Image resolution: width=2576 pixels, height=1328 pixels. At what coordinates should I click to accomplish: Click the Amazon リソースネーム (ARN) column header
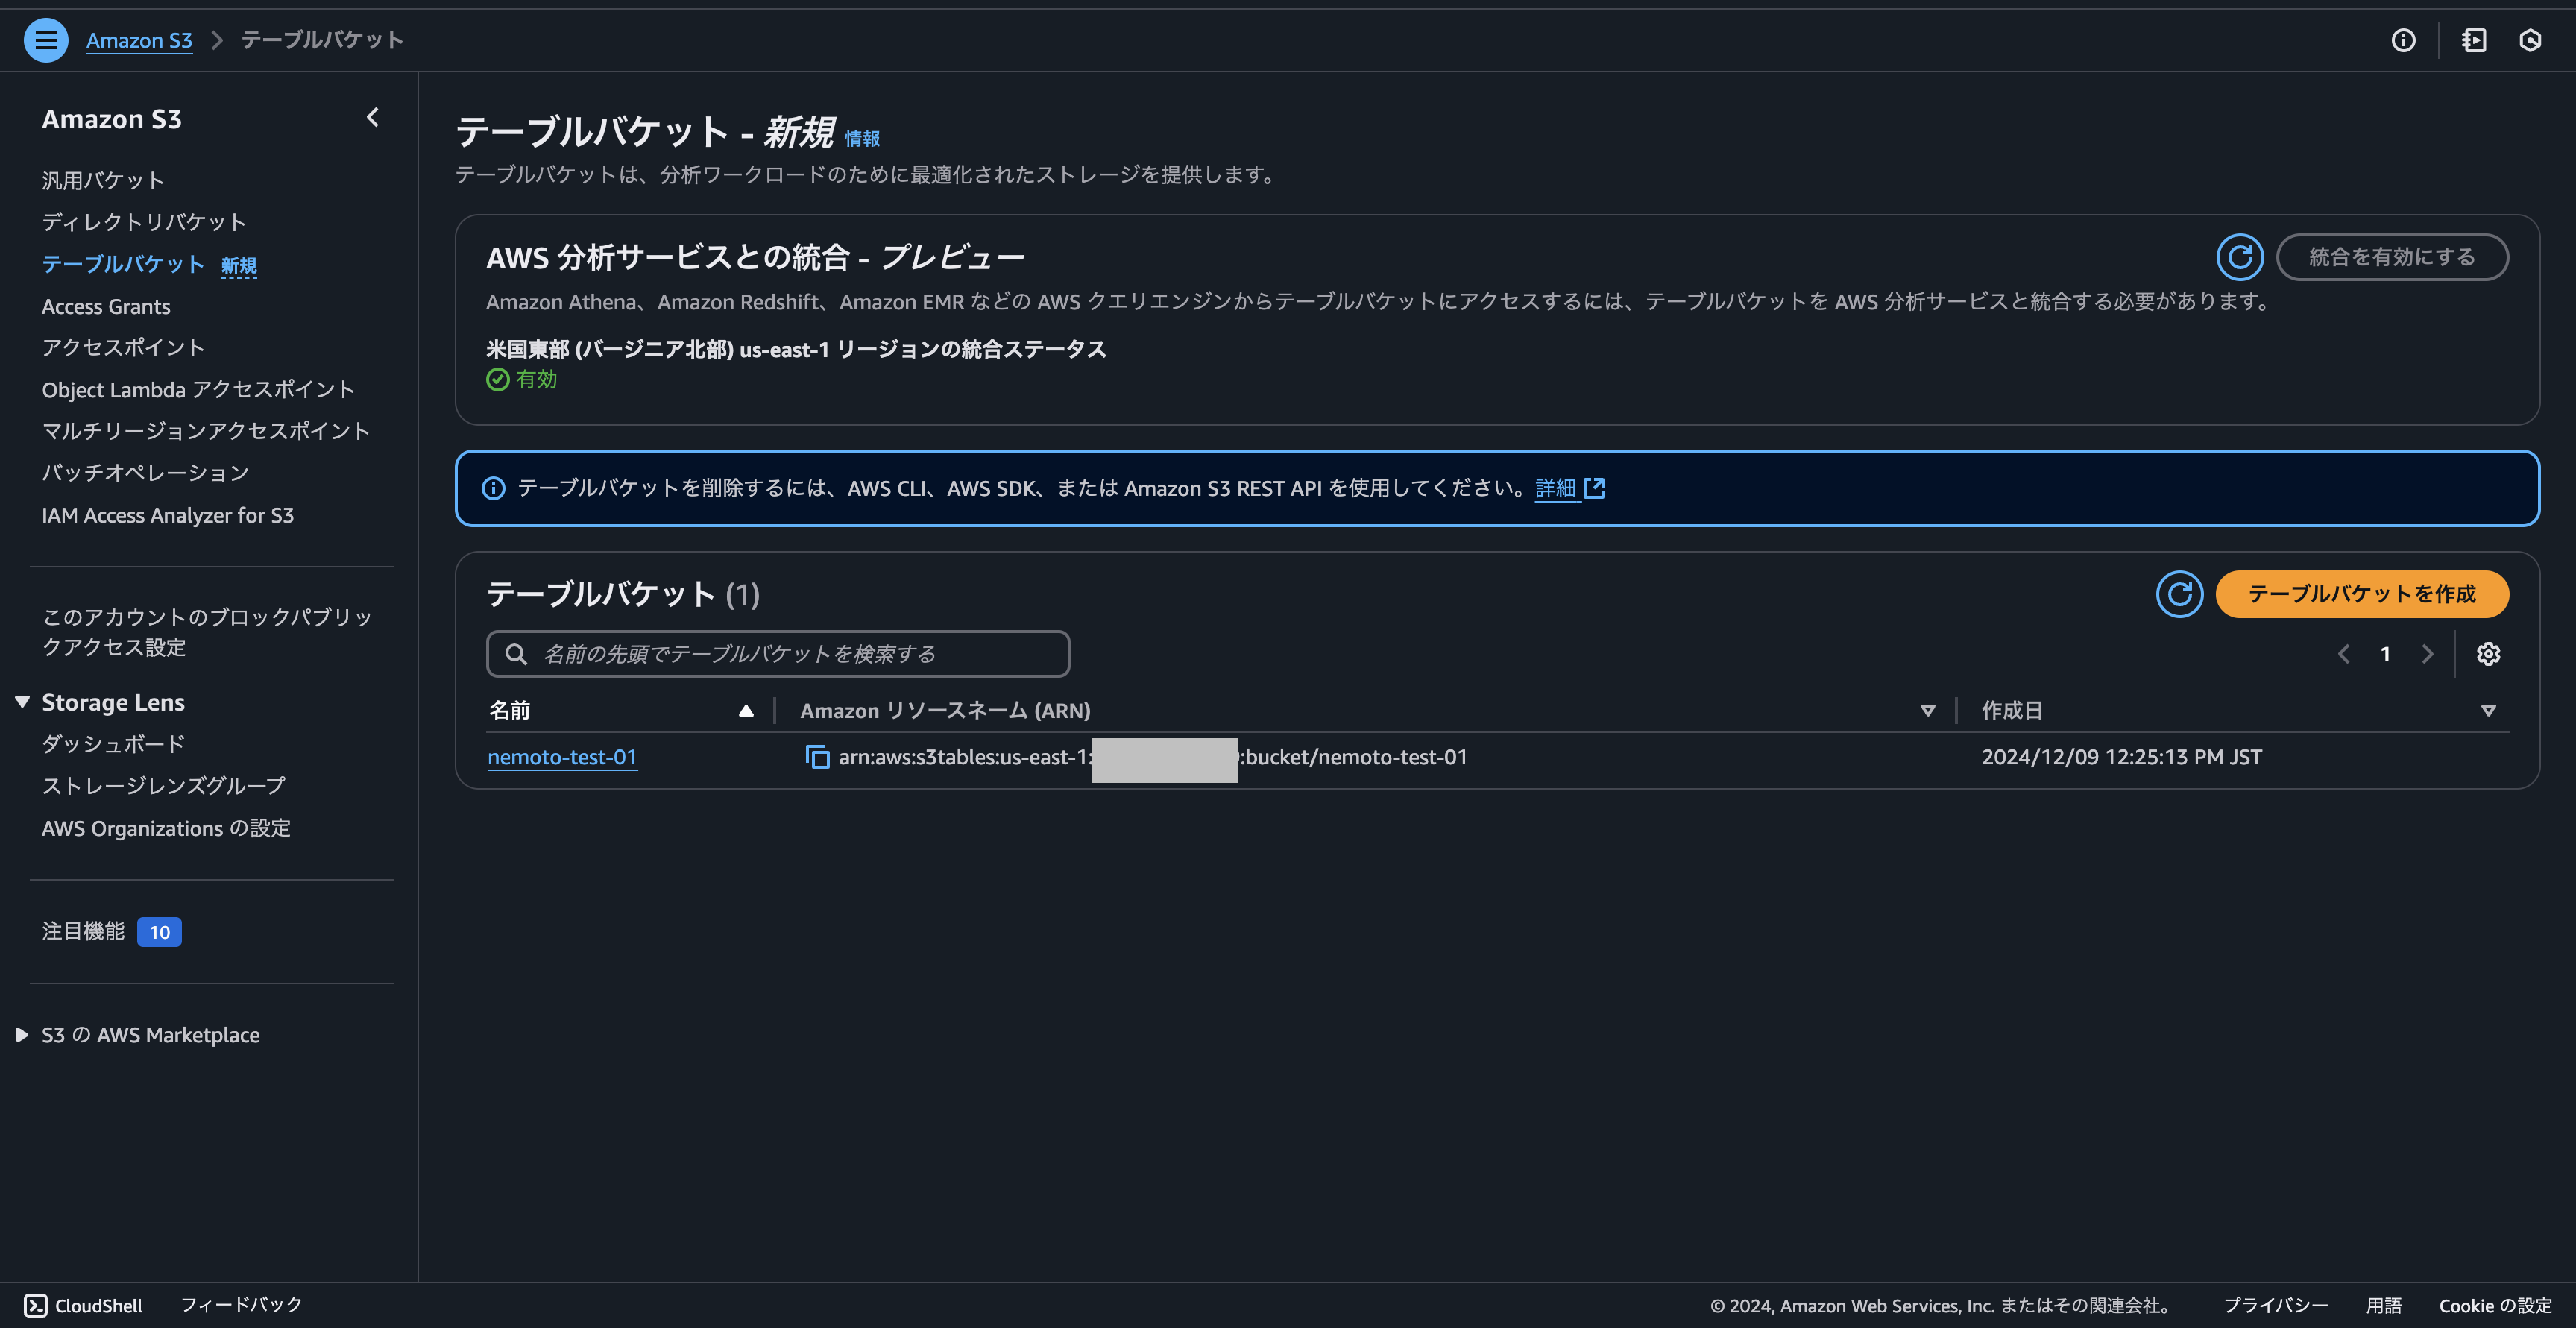coord(945,711)
